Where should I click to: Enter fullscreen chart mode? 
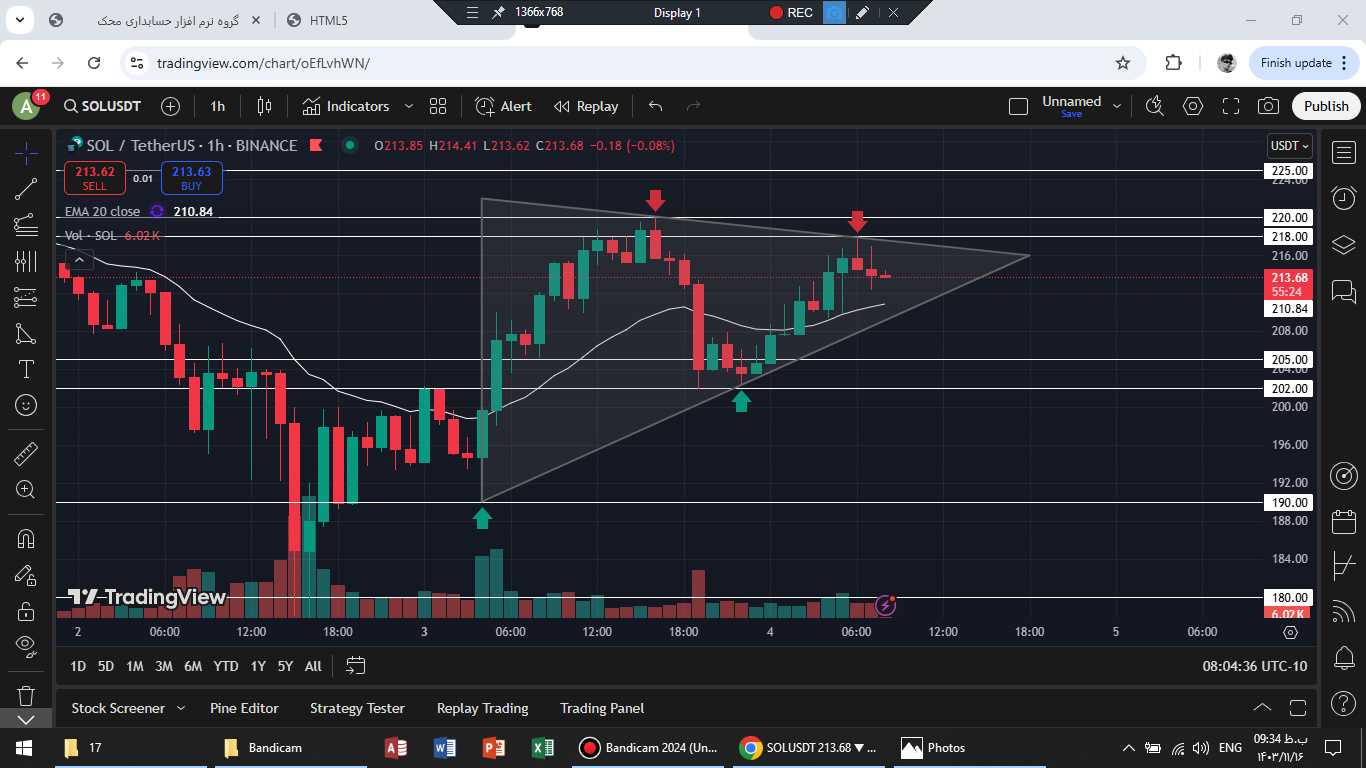coord(1231,106)
